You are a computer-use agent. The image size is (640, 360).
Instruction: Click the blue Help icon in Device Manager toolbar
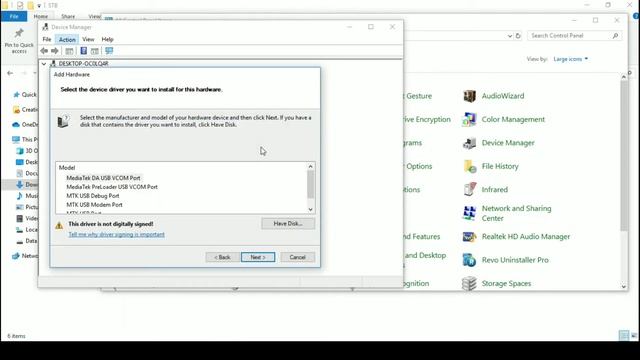point(83,51)
